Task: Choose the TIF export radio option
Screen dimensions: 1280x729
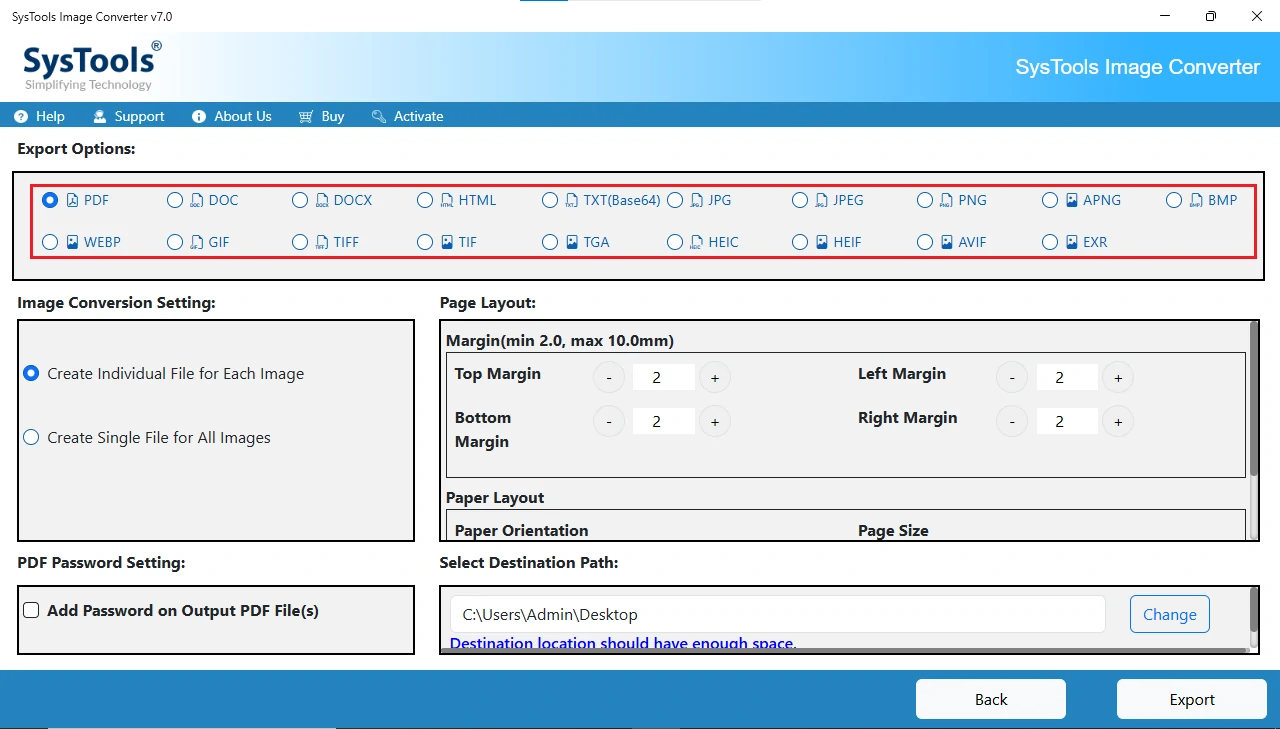Action: coord(425,242)
